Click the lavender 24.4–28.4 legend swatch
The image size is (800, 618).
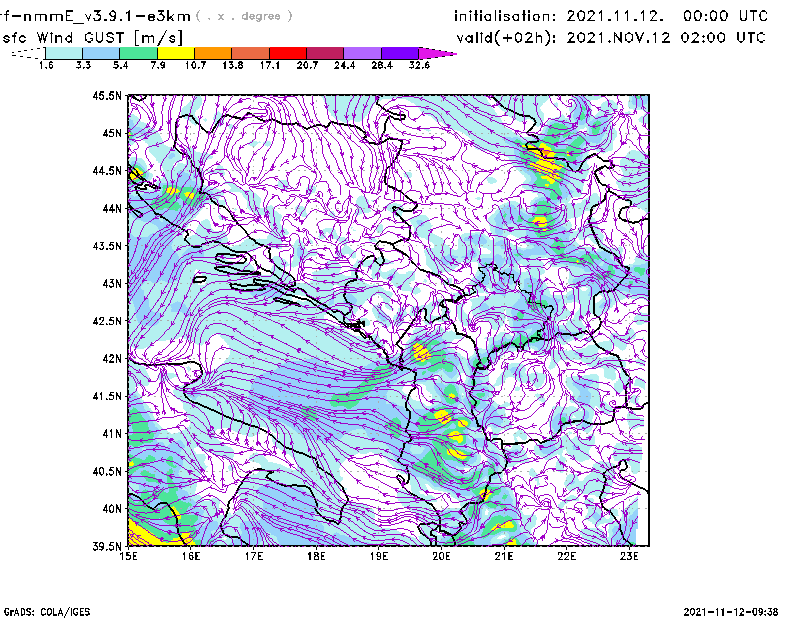pyautogui.click(x=363, y=53)
